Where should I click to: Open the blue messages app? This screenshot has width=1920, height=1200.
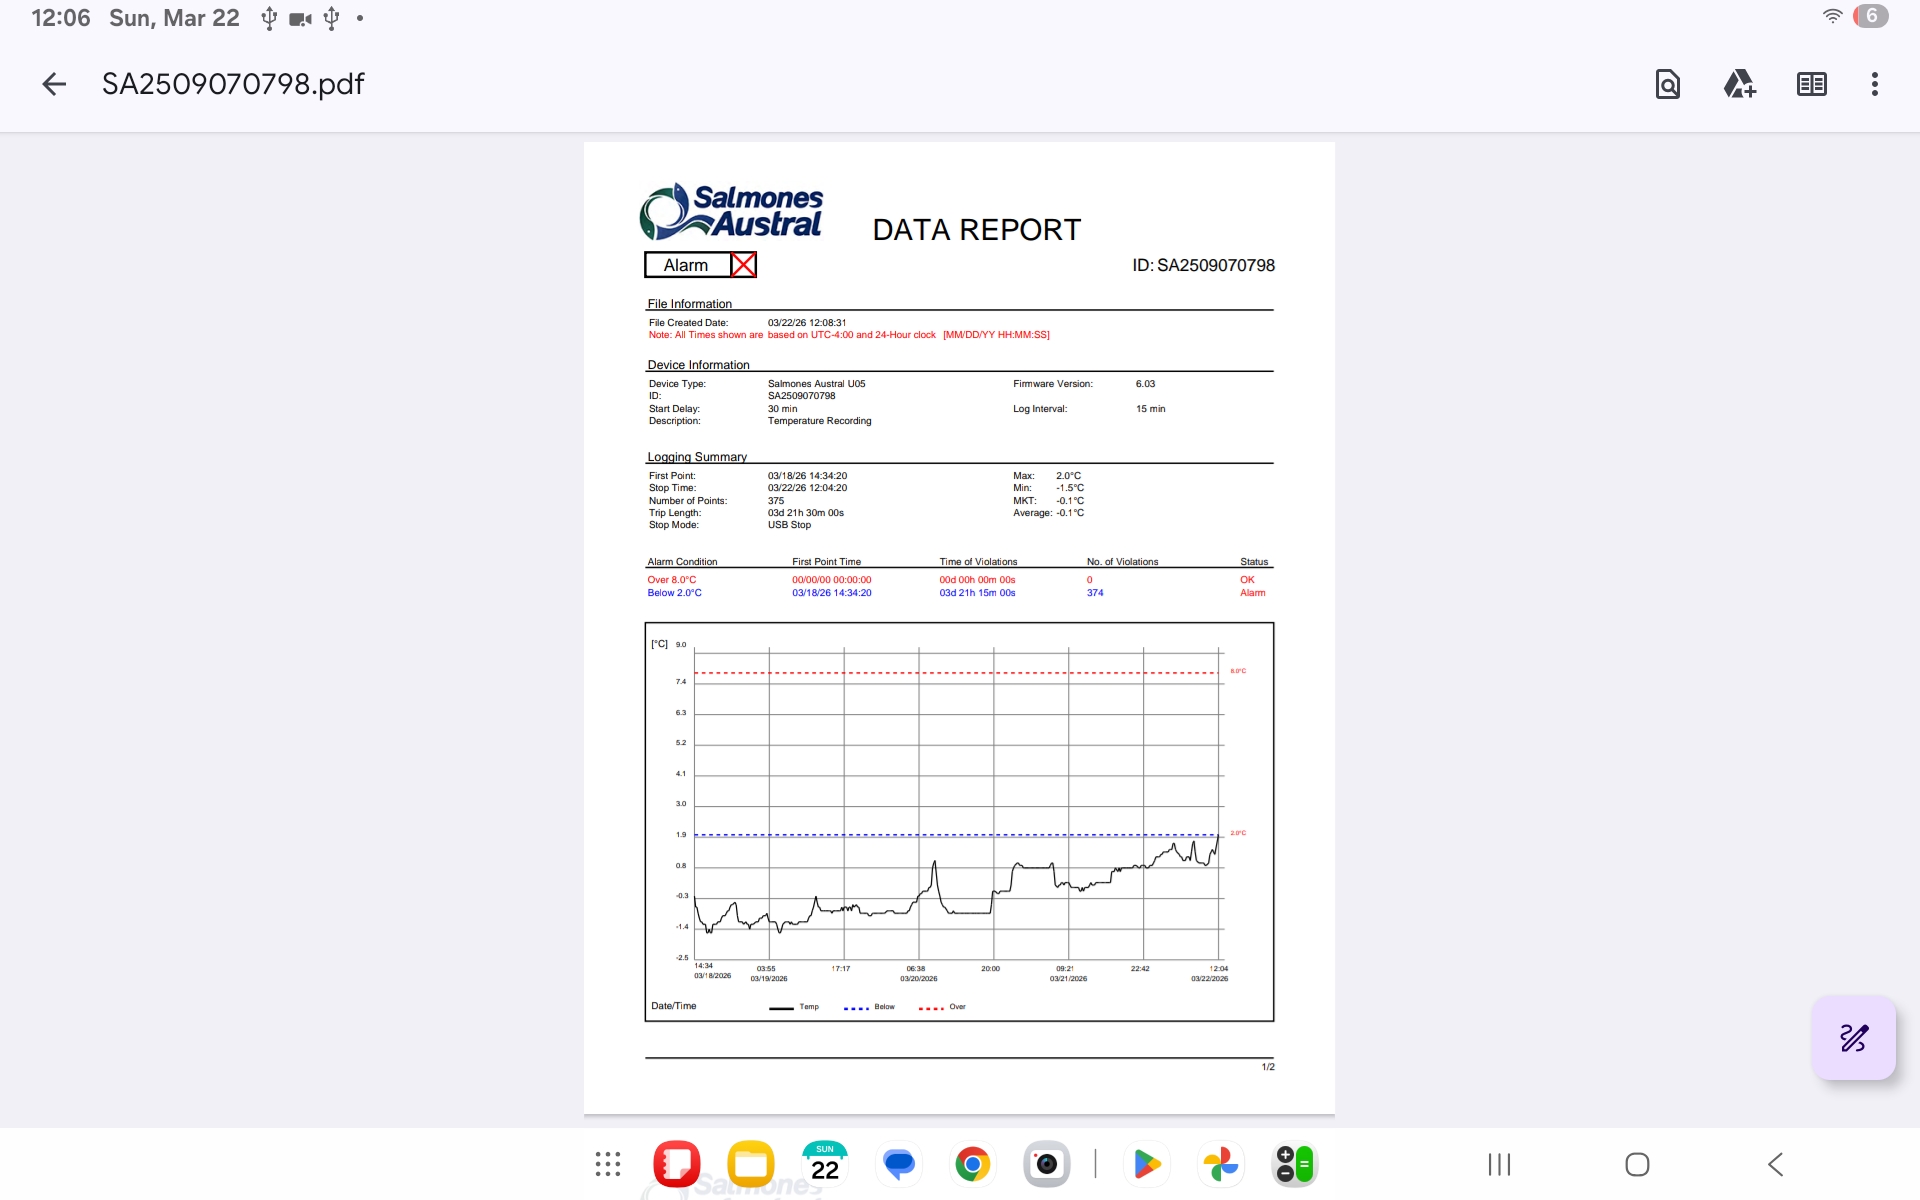899,1164
